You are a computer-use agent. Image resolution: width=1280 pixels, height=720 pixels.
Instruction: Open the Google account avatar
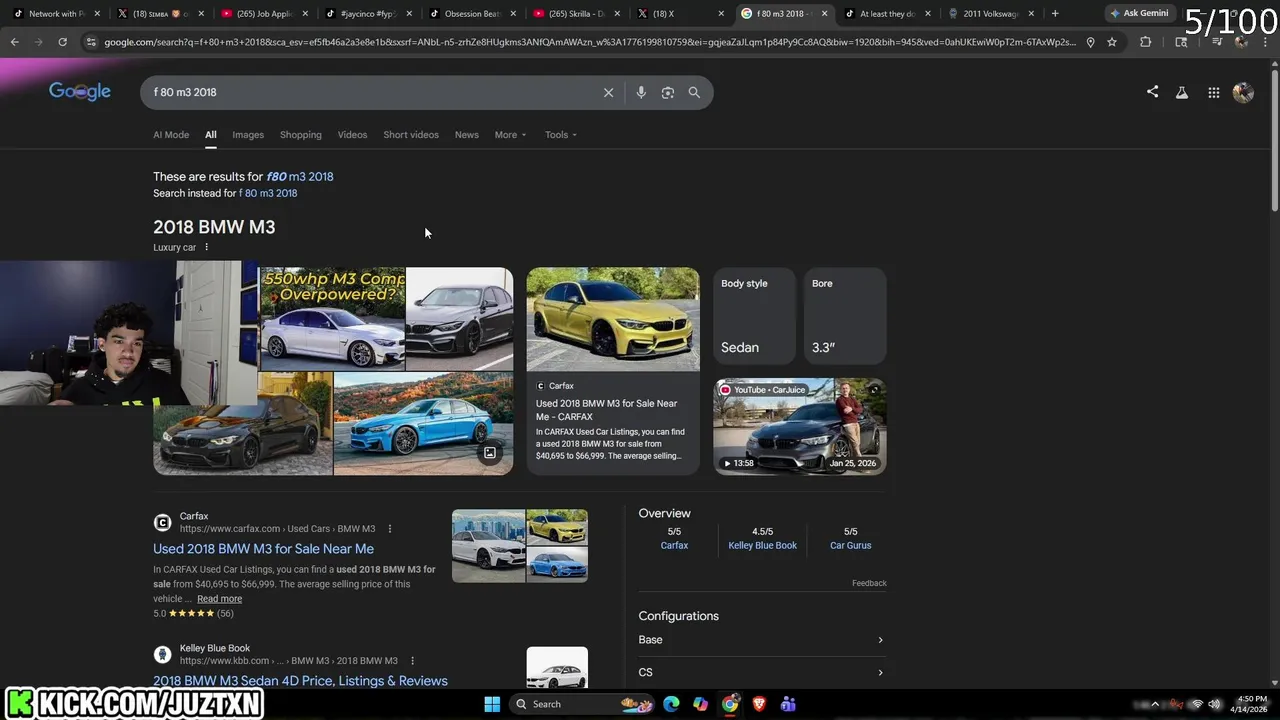click(1243, 92)
